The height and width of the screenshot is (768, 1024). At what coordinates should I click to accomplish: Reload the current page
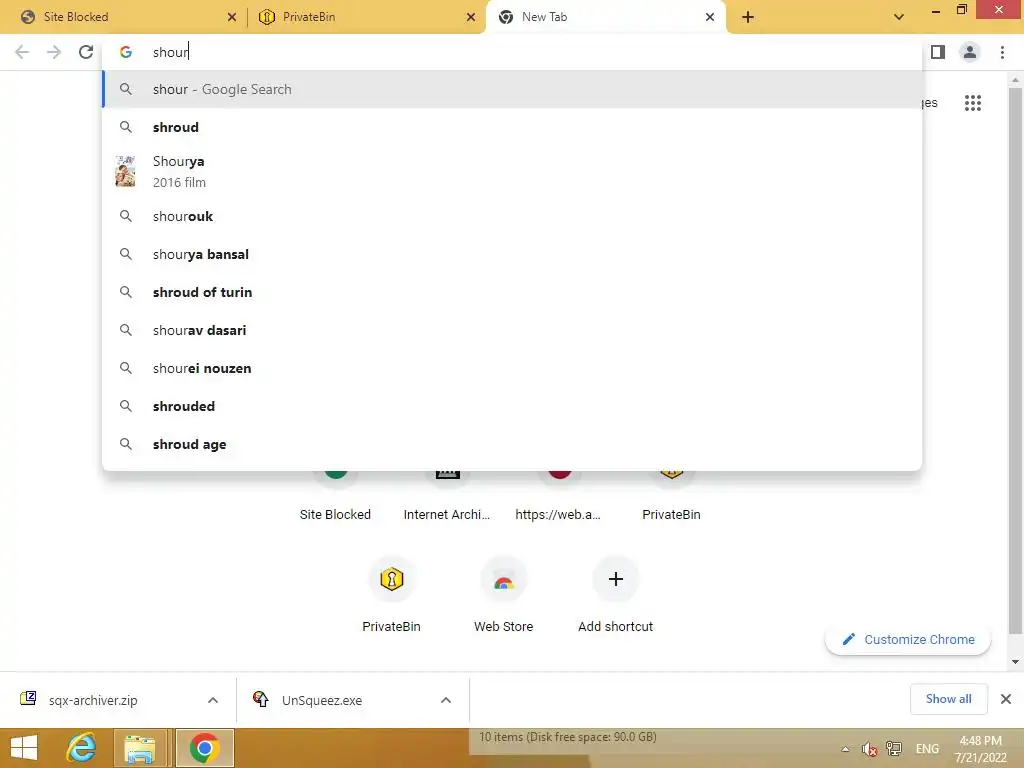(86, 52)
